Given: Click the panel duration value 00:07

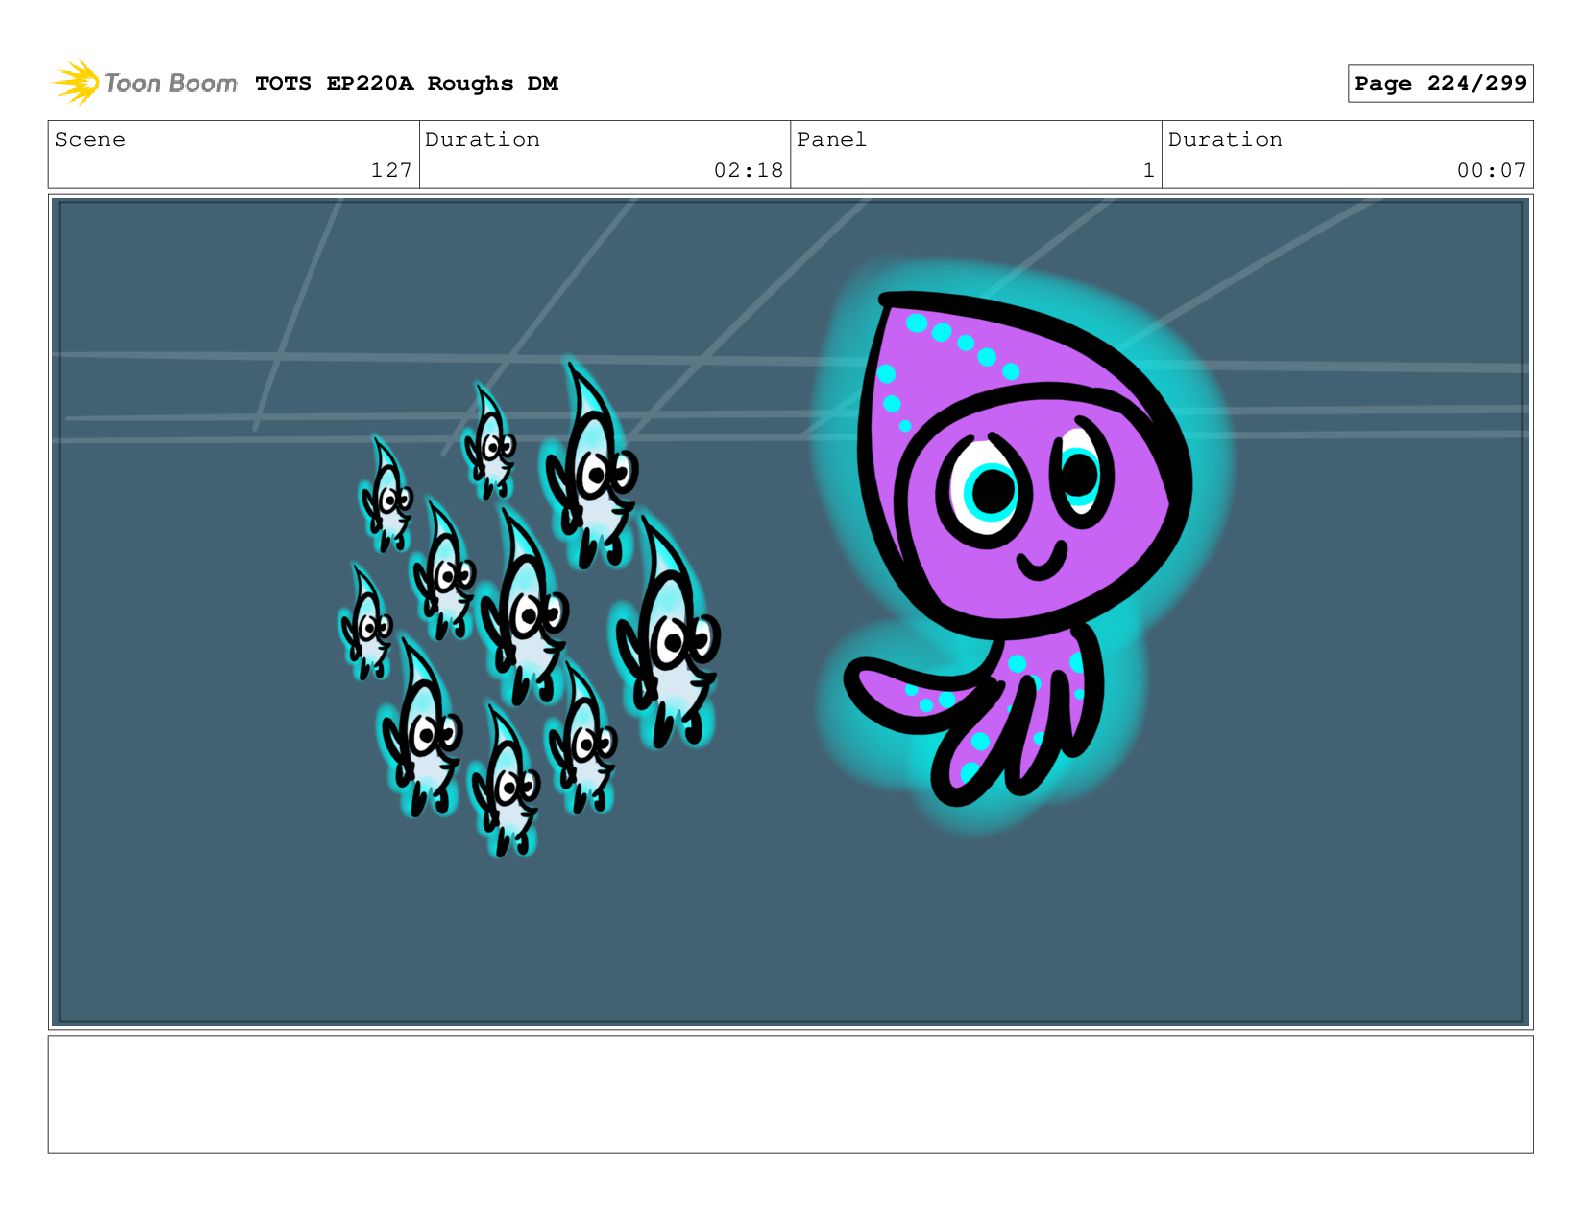Looking at the screenshot, I should pyautogui.click(x=1491, y=170).
